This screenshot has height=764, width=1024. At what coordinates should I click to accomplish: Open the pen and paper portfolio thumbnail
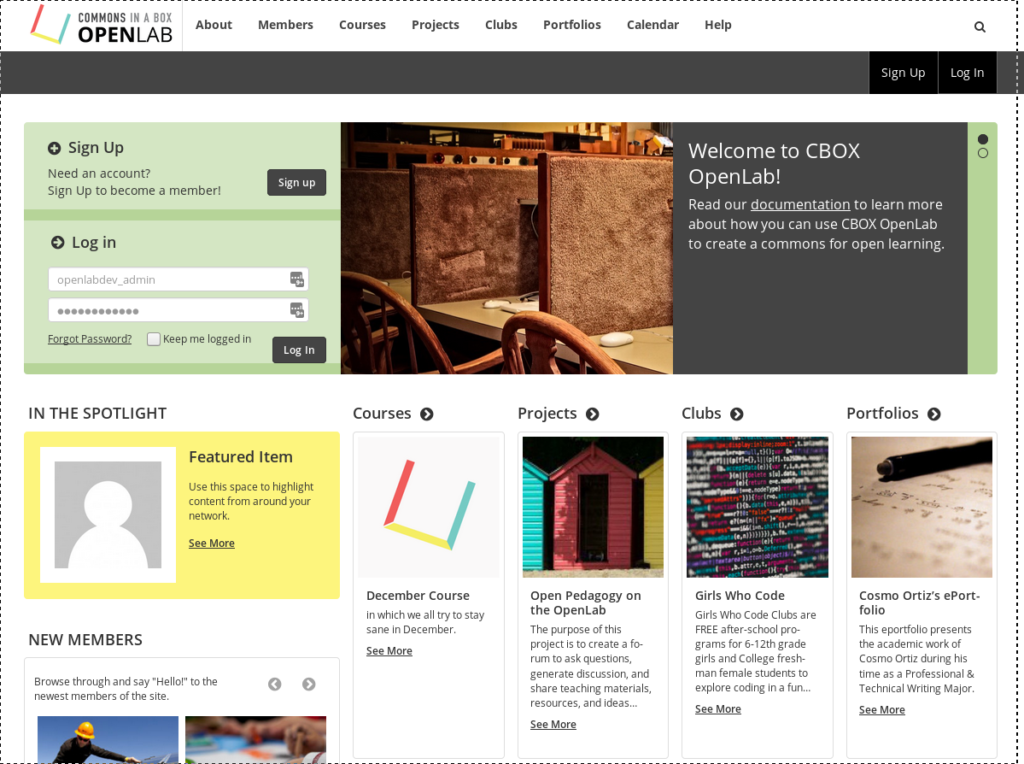point(921,507)
